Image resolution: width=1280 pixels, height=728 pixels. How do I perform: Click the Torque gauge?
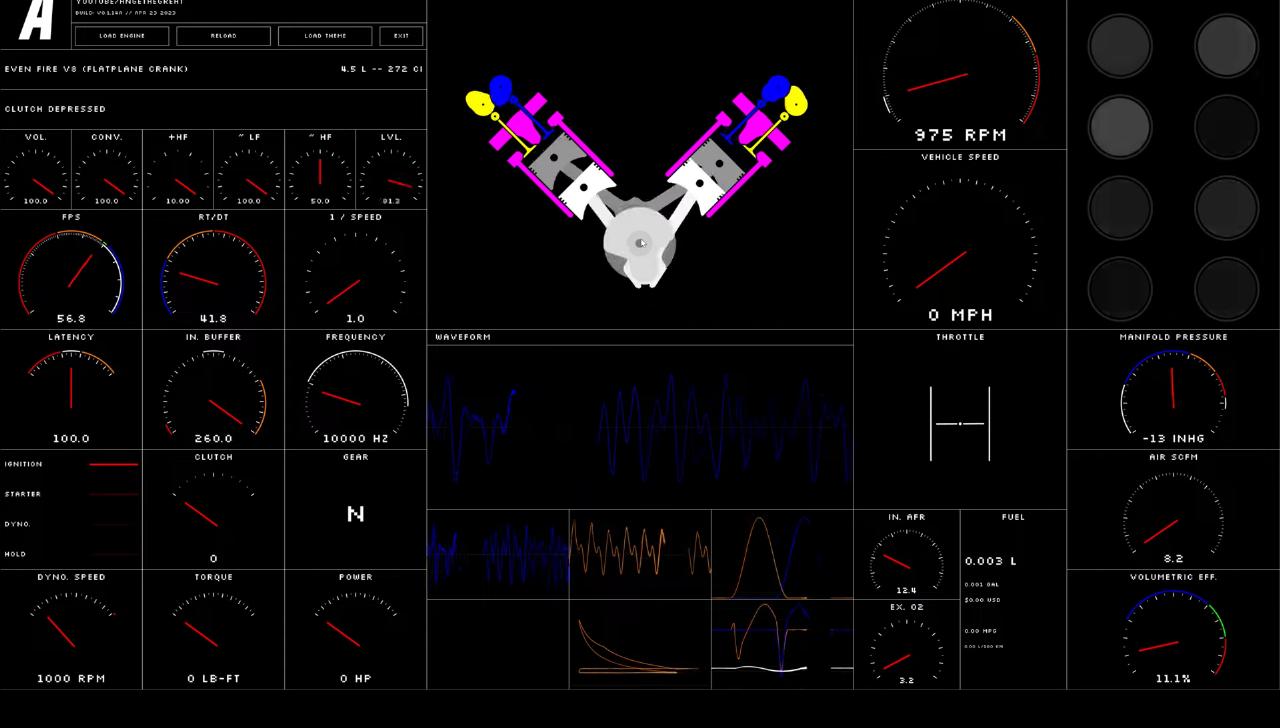(x=213, y=629)
